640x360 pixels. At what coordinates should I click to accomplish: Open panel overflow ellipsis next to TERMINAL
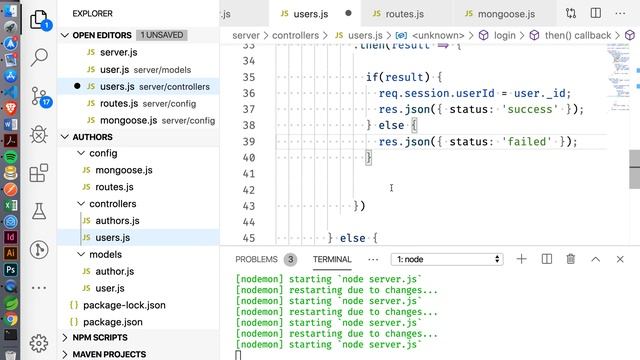[373, 259]
